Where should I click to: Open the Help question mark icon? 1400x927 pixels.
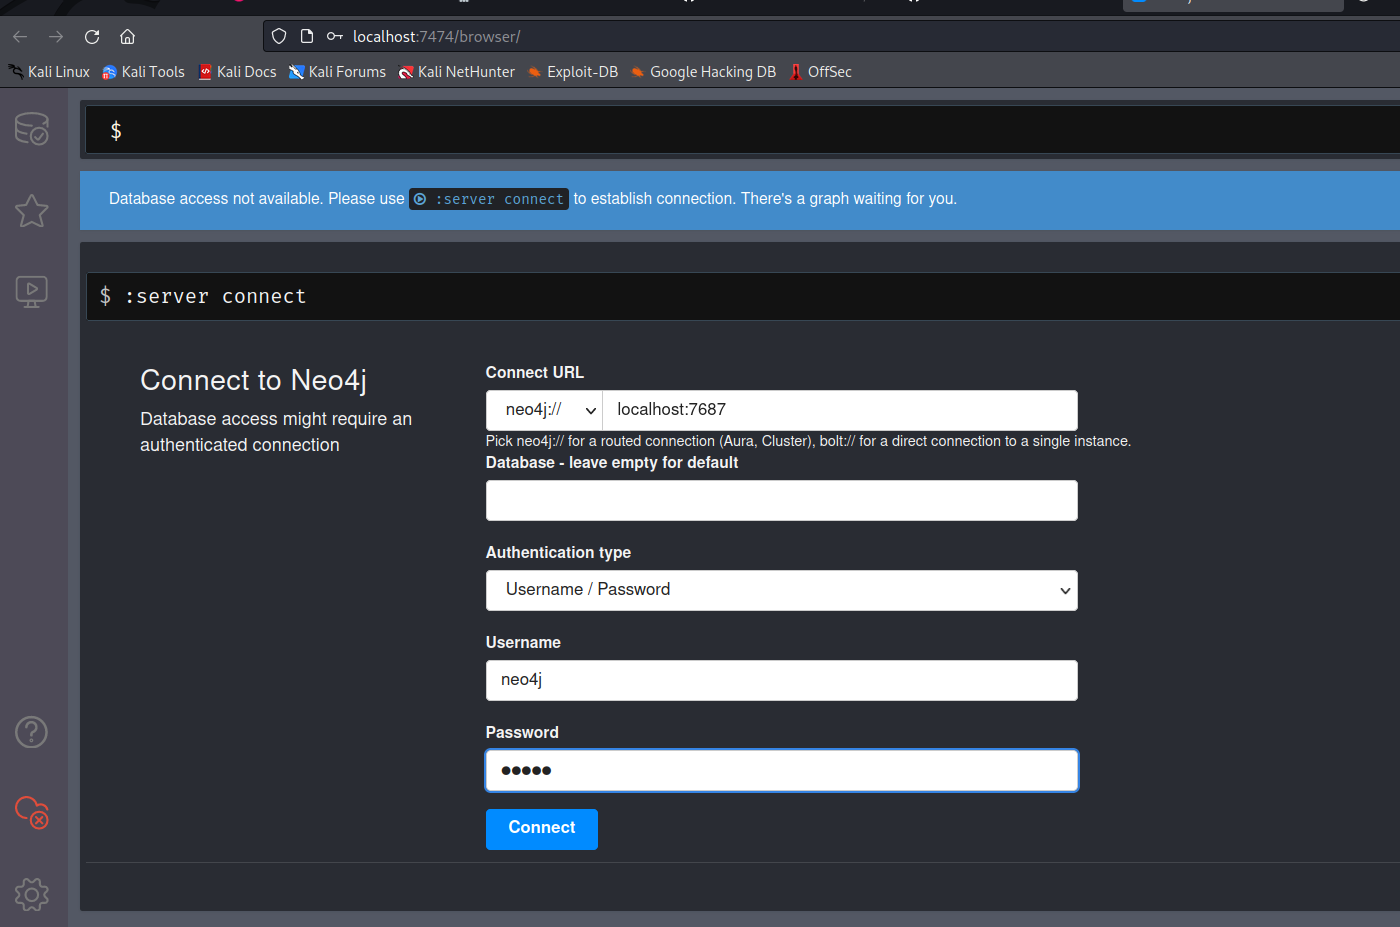32,732
